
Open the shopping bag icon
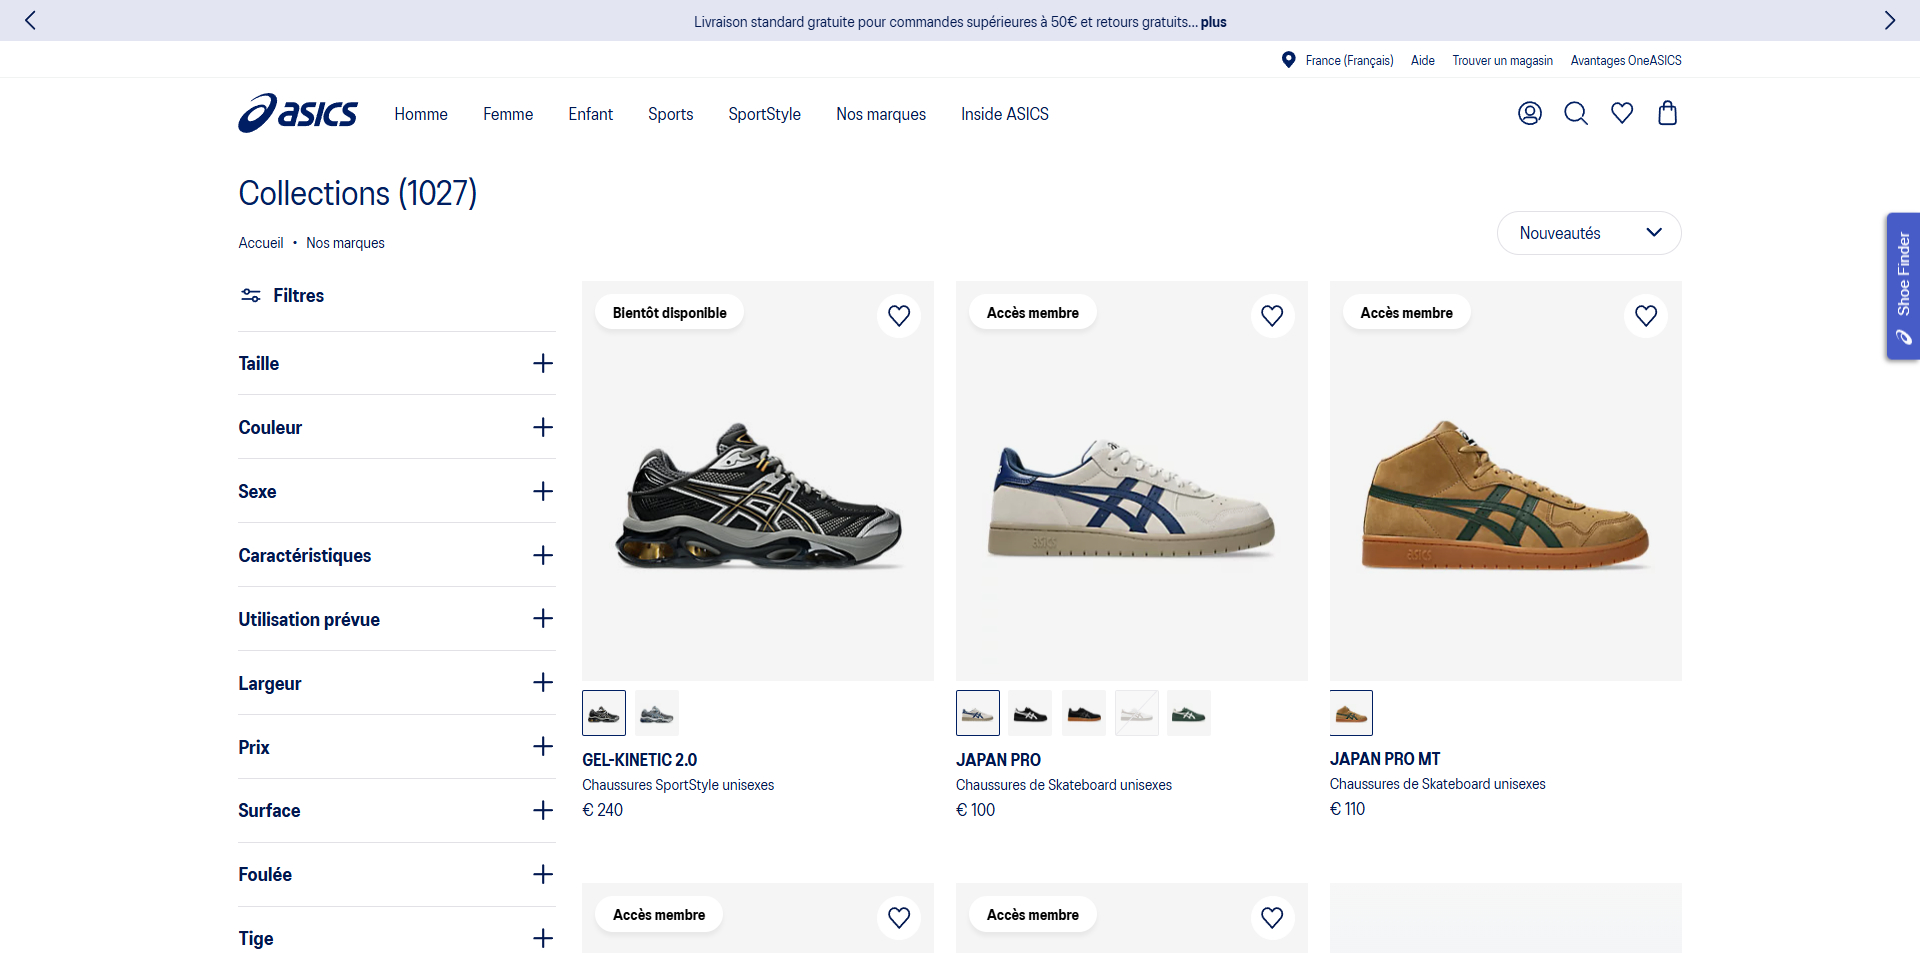point(1667,113)
